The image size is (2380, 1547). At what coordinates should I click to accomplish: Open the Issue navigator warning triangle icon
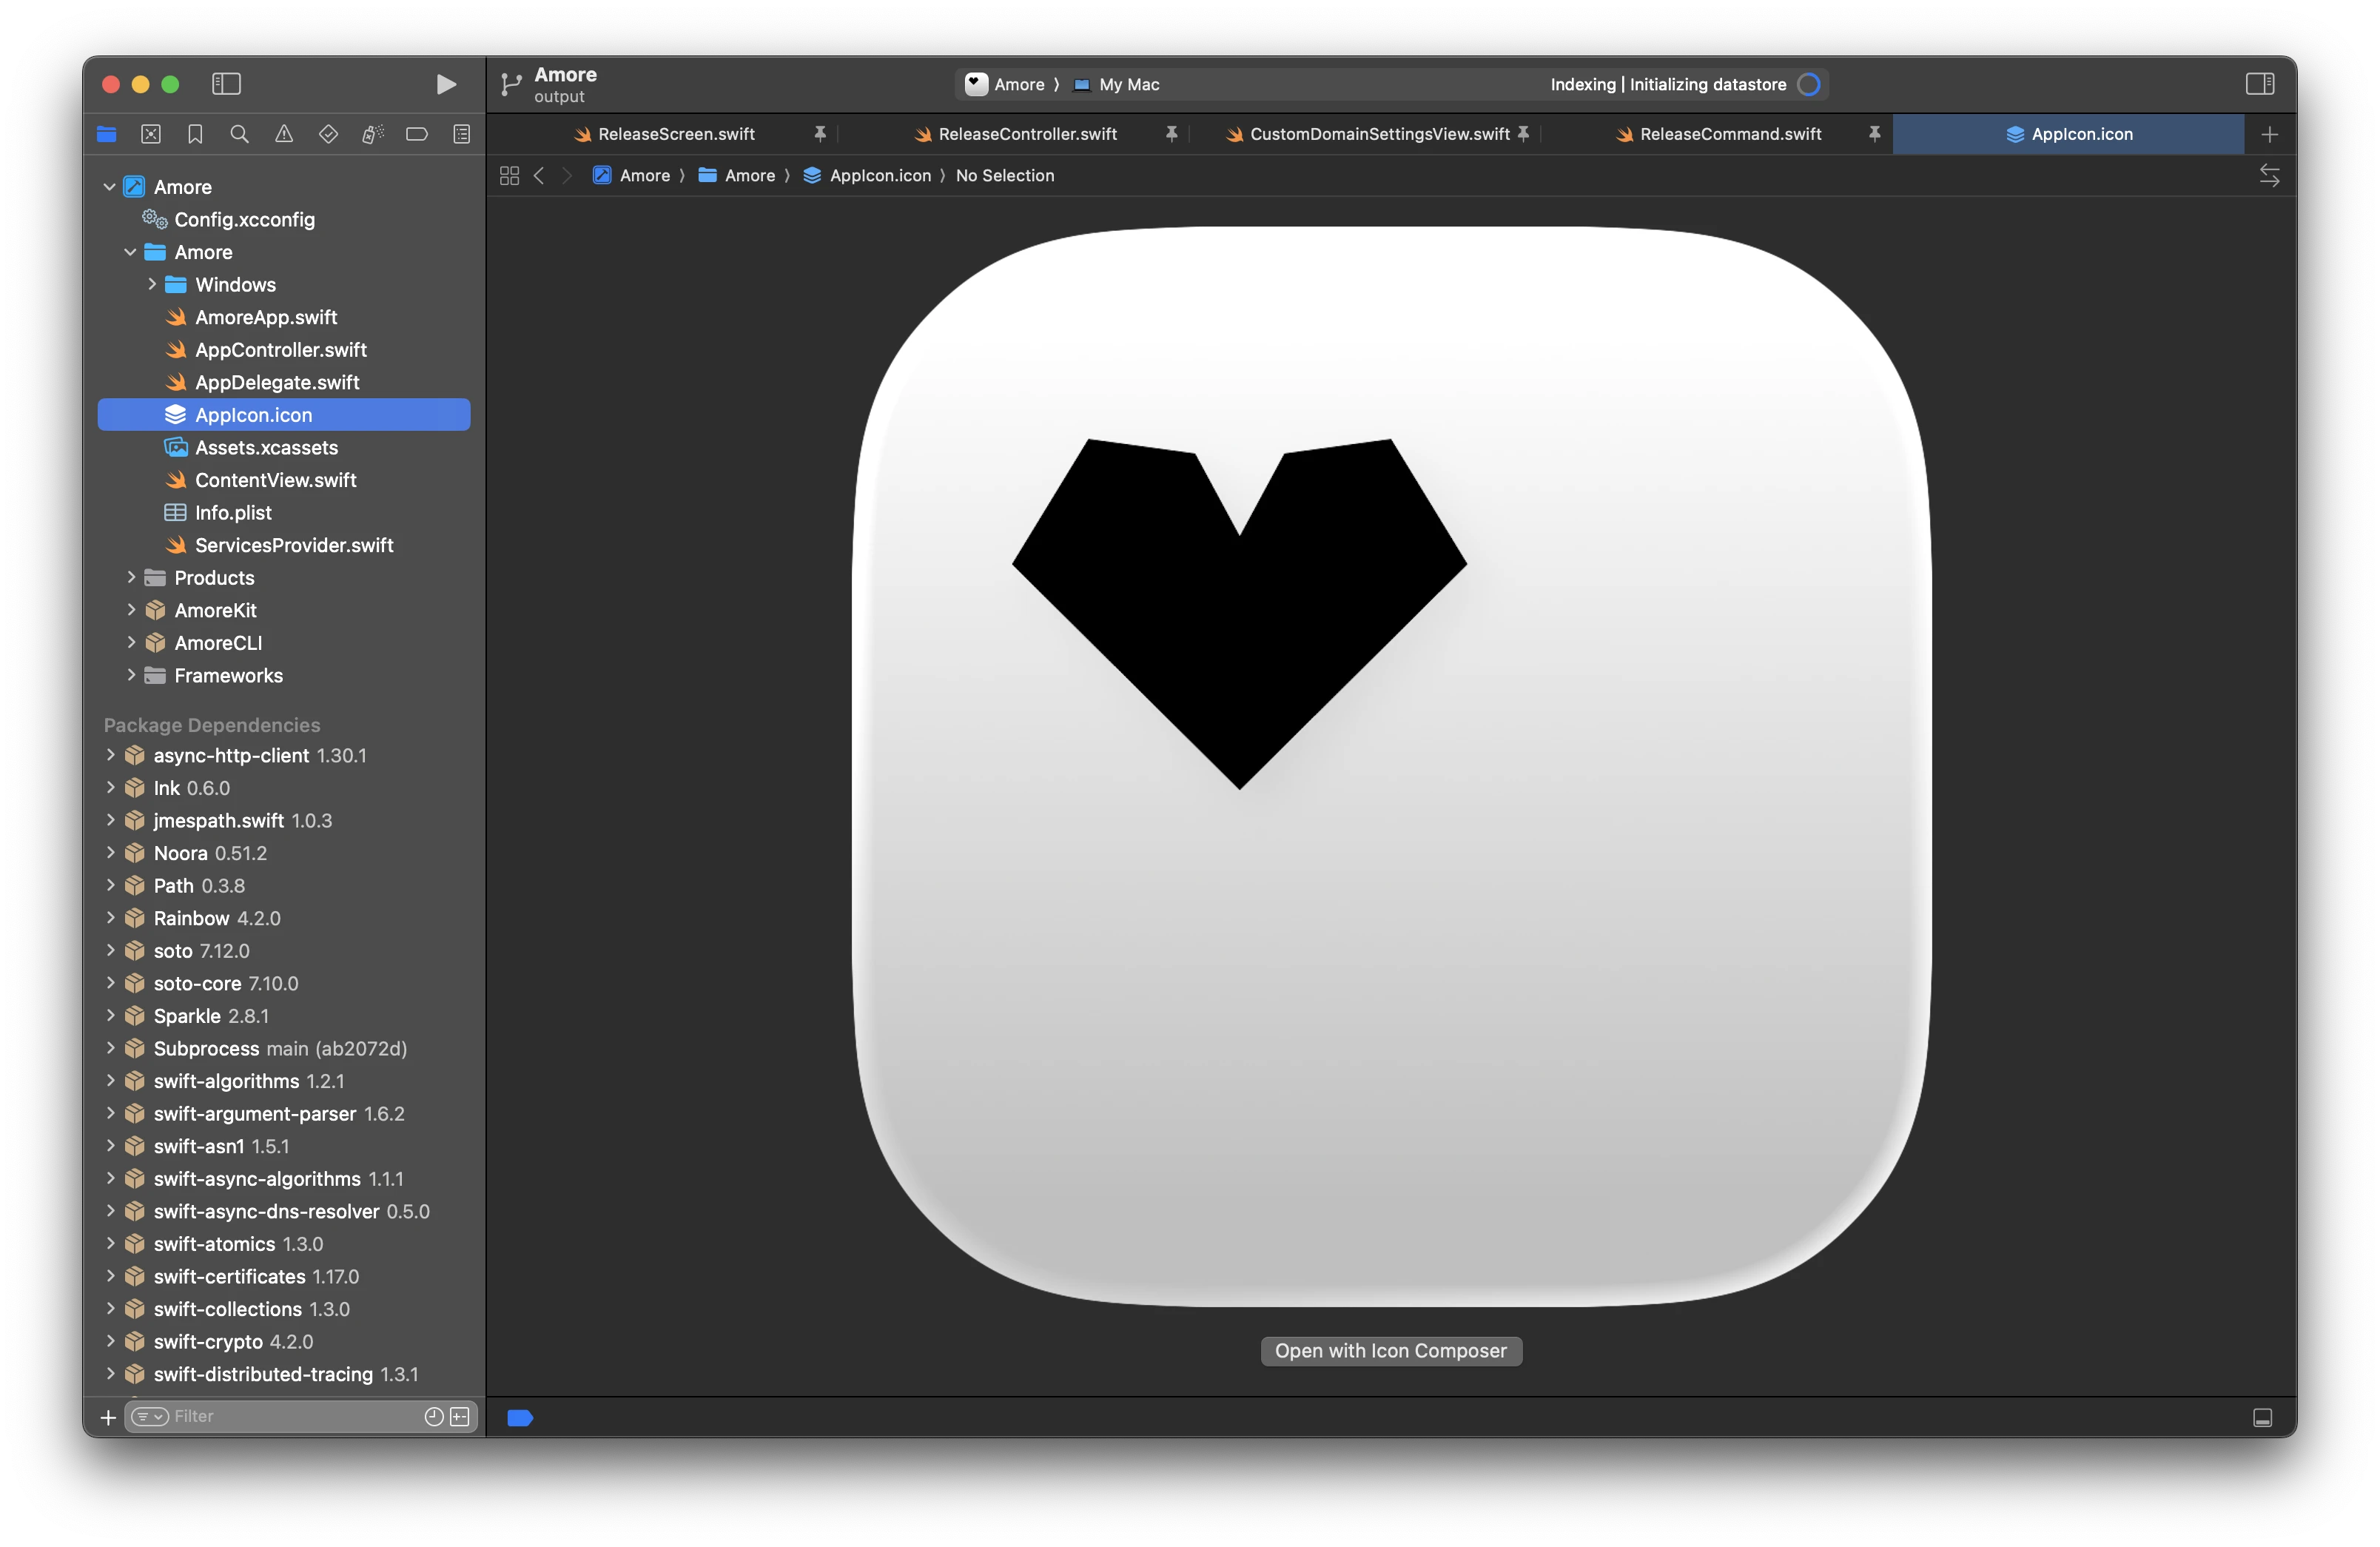click(284, 134)
